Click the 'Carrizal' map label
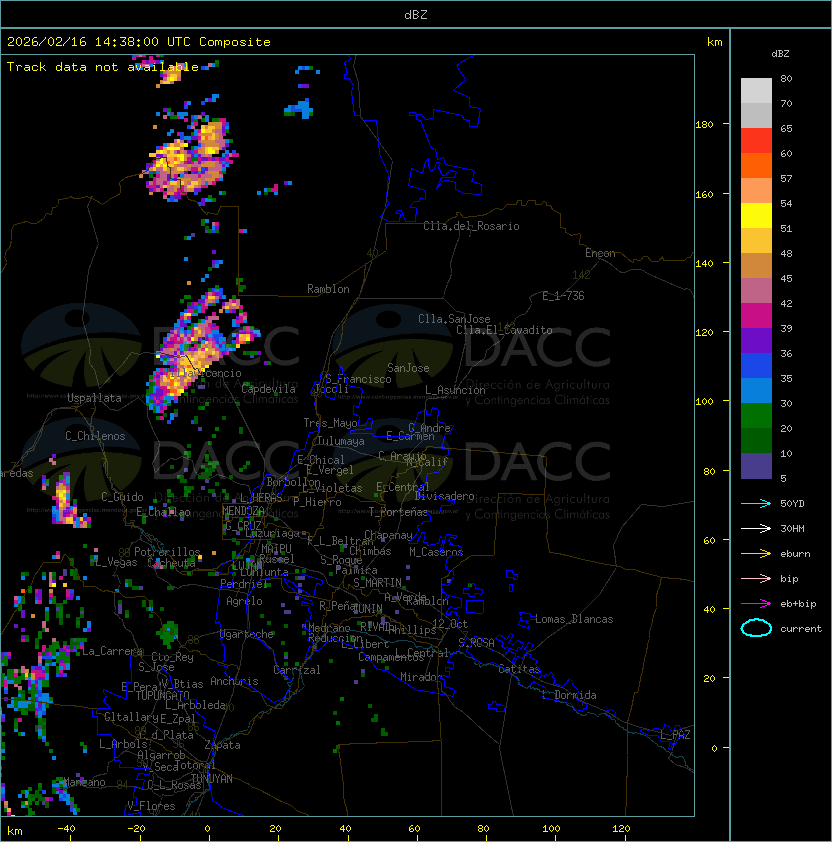 click(x=297, y=670)
